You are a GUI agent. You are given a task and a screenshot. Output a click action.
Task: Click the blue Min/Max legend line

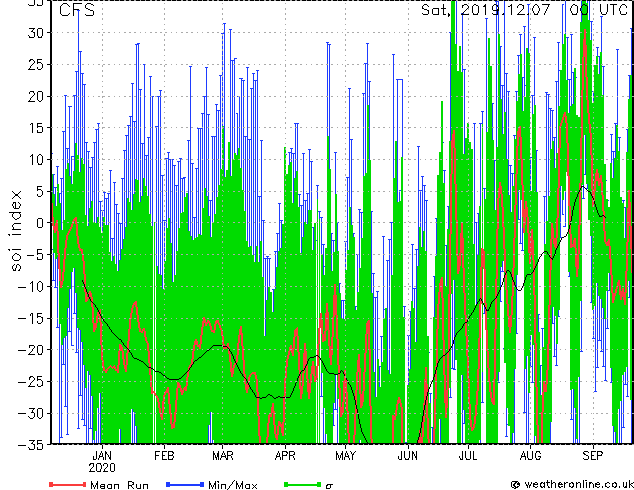(185, 484)
